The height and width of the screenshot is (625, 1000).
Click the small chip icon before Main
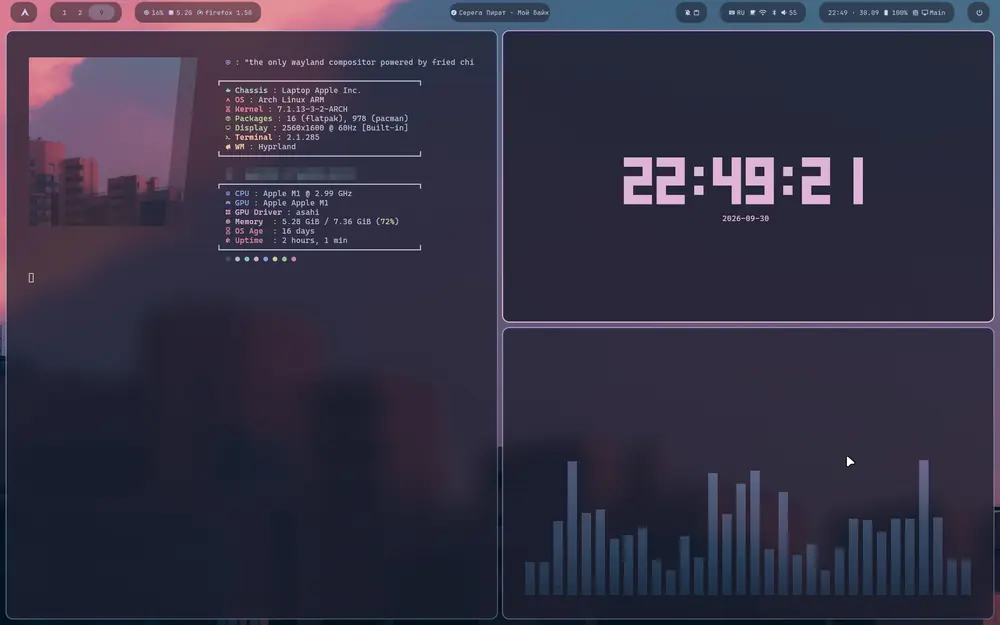tap(915, 13)
